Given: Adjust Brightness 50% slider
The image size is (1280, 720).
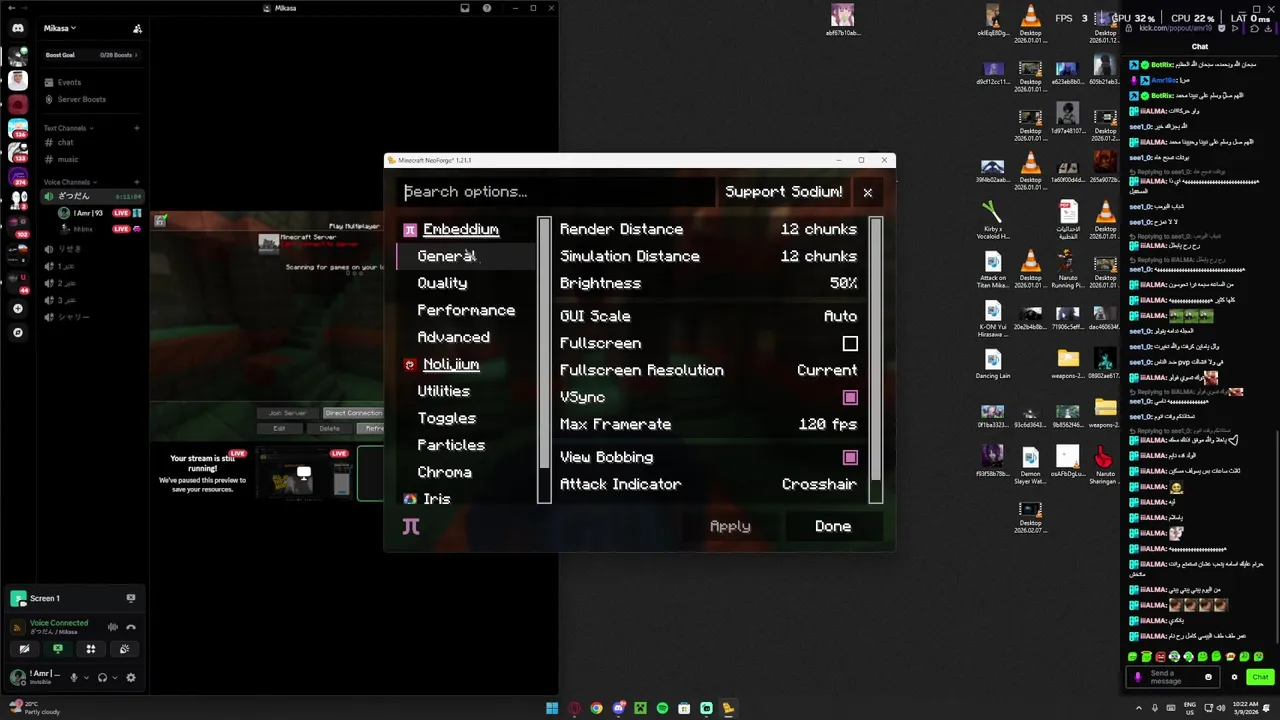Looking at the screenshot, I should tap(708, 283).
